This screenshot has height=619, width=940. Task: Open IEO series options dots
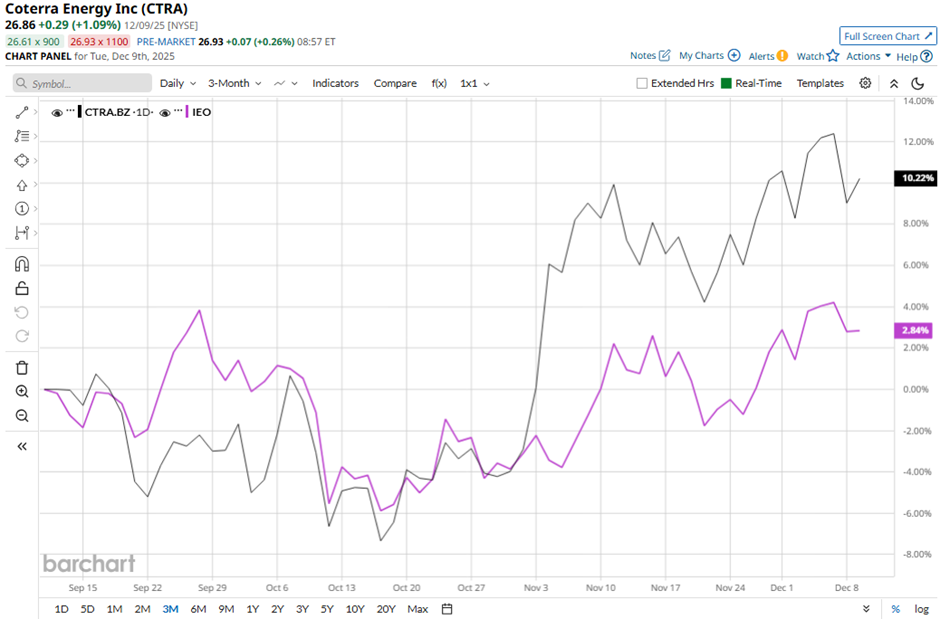pos(178,111)
